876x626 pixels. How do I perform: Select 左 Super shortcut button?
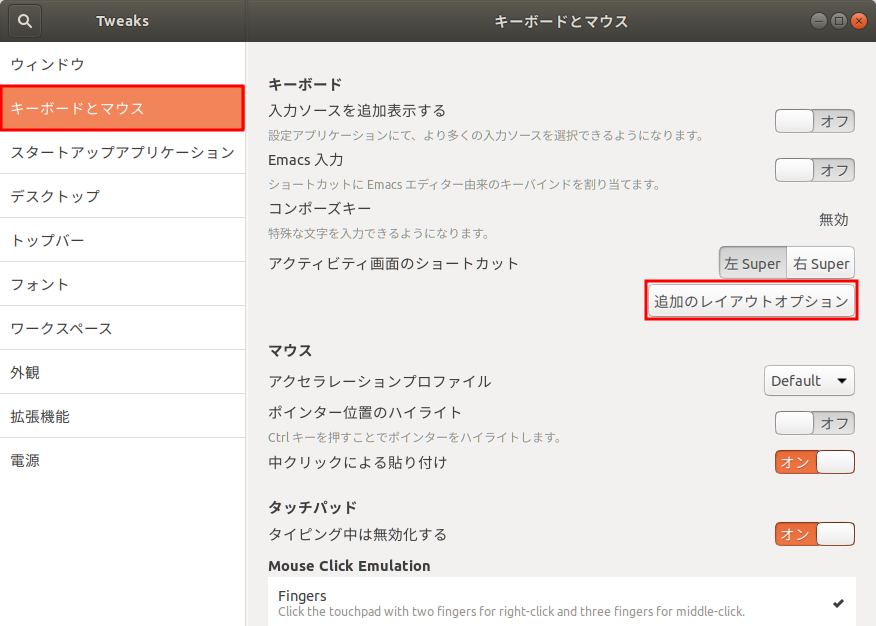pyautogui.click(x=752, y=264)
